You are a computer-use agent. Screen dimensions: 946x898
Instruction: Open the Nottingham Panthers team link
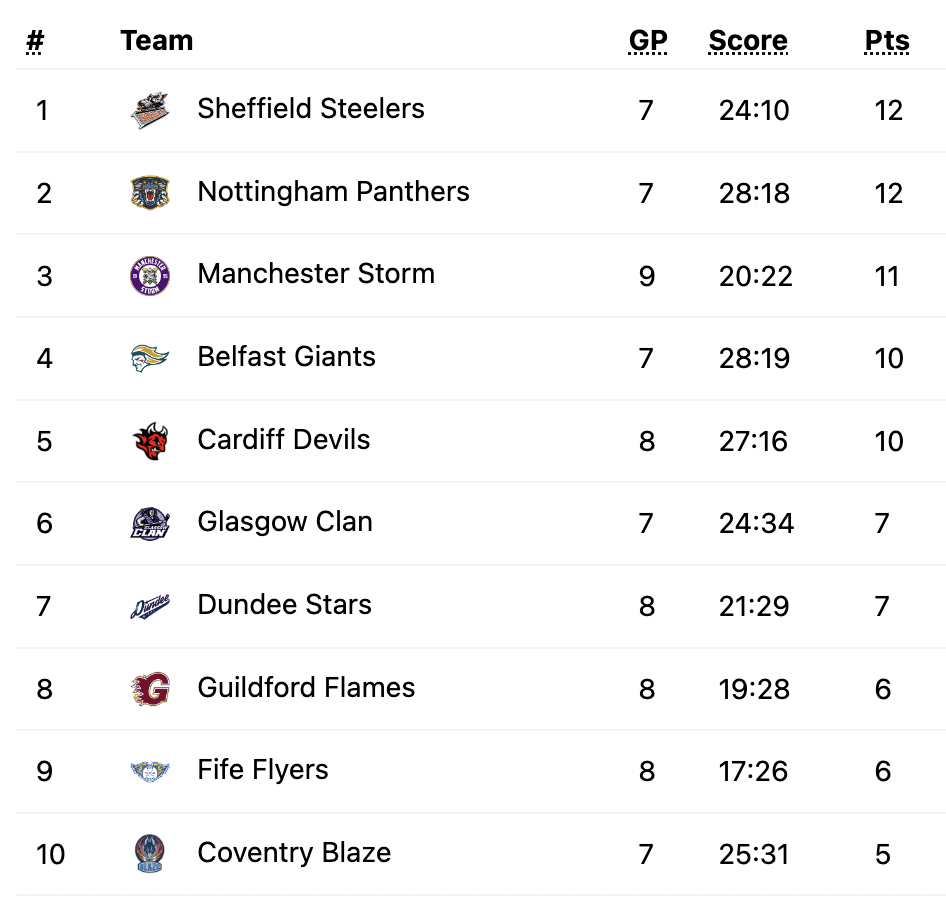coord(333,192)
